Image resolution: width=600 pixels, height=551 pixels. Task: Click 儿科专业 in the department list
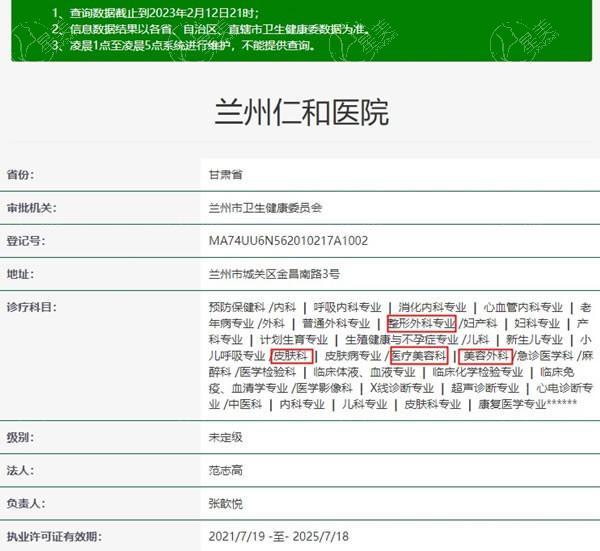click(365, 404)
